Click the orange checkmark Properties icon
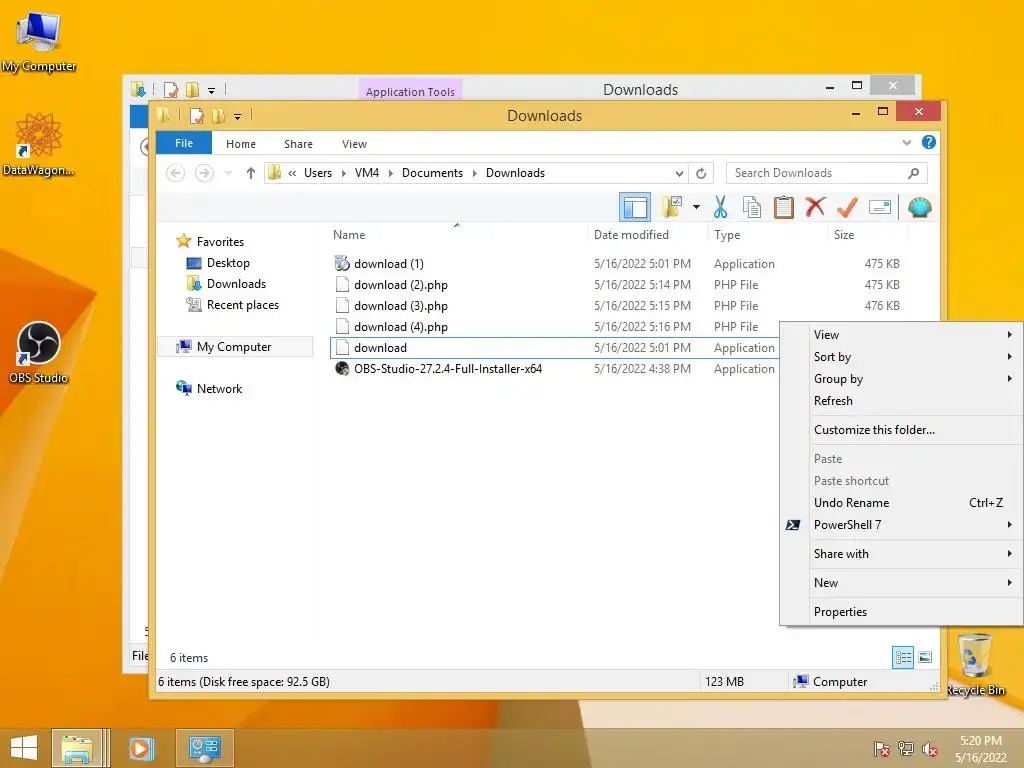1024x768 pixels. (847, 208)
